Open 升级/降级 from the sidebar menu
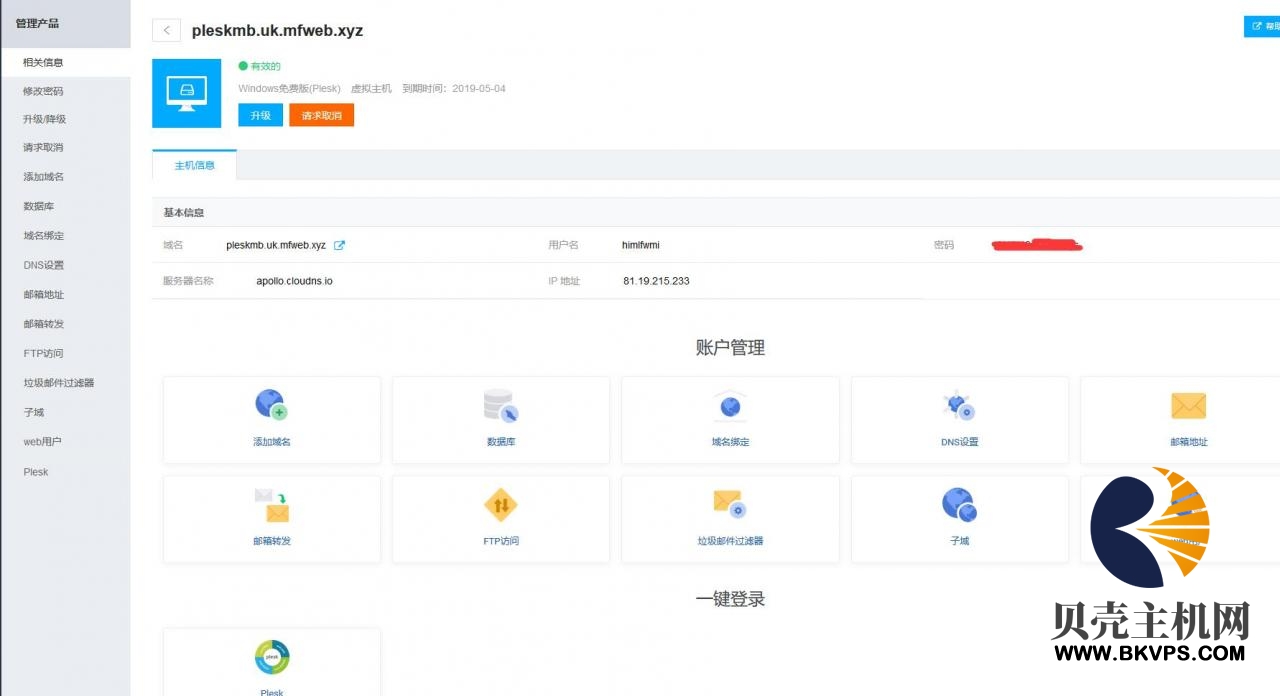 coord(44,119)
